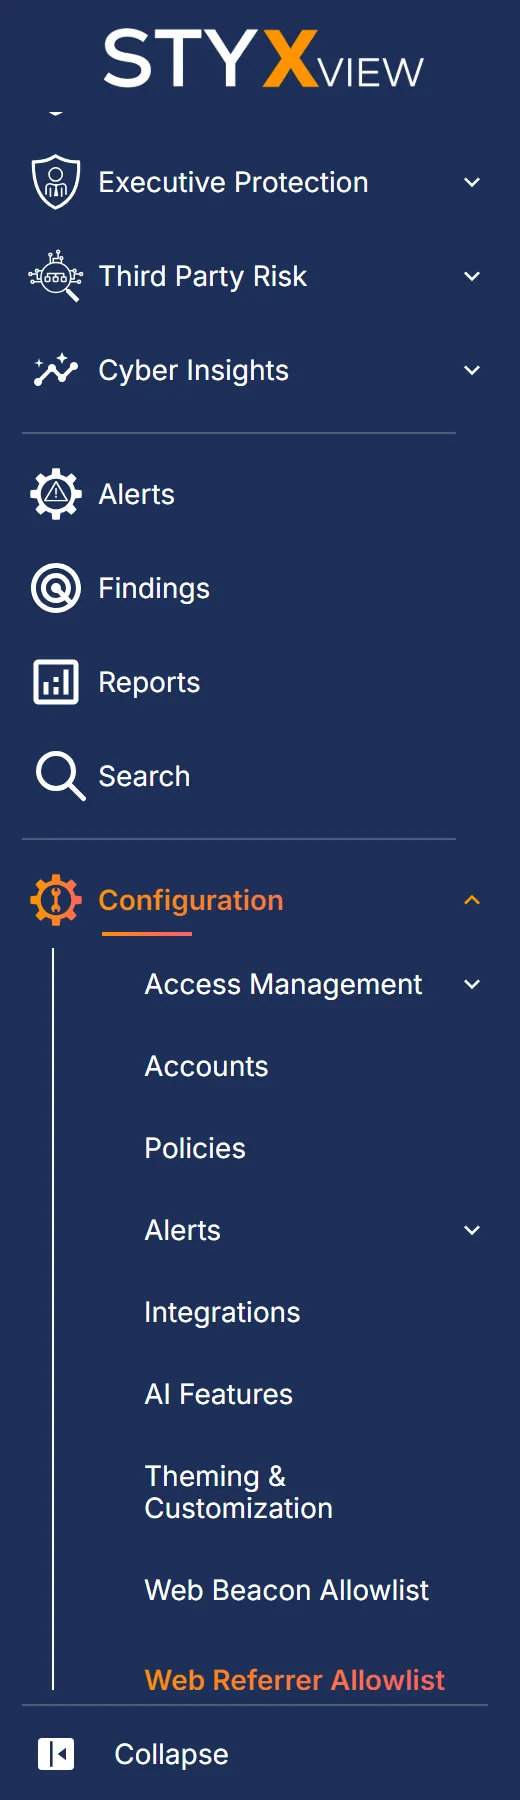
Task: Collapse the Configuration section chevron
Action: (472, 900)
